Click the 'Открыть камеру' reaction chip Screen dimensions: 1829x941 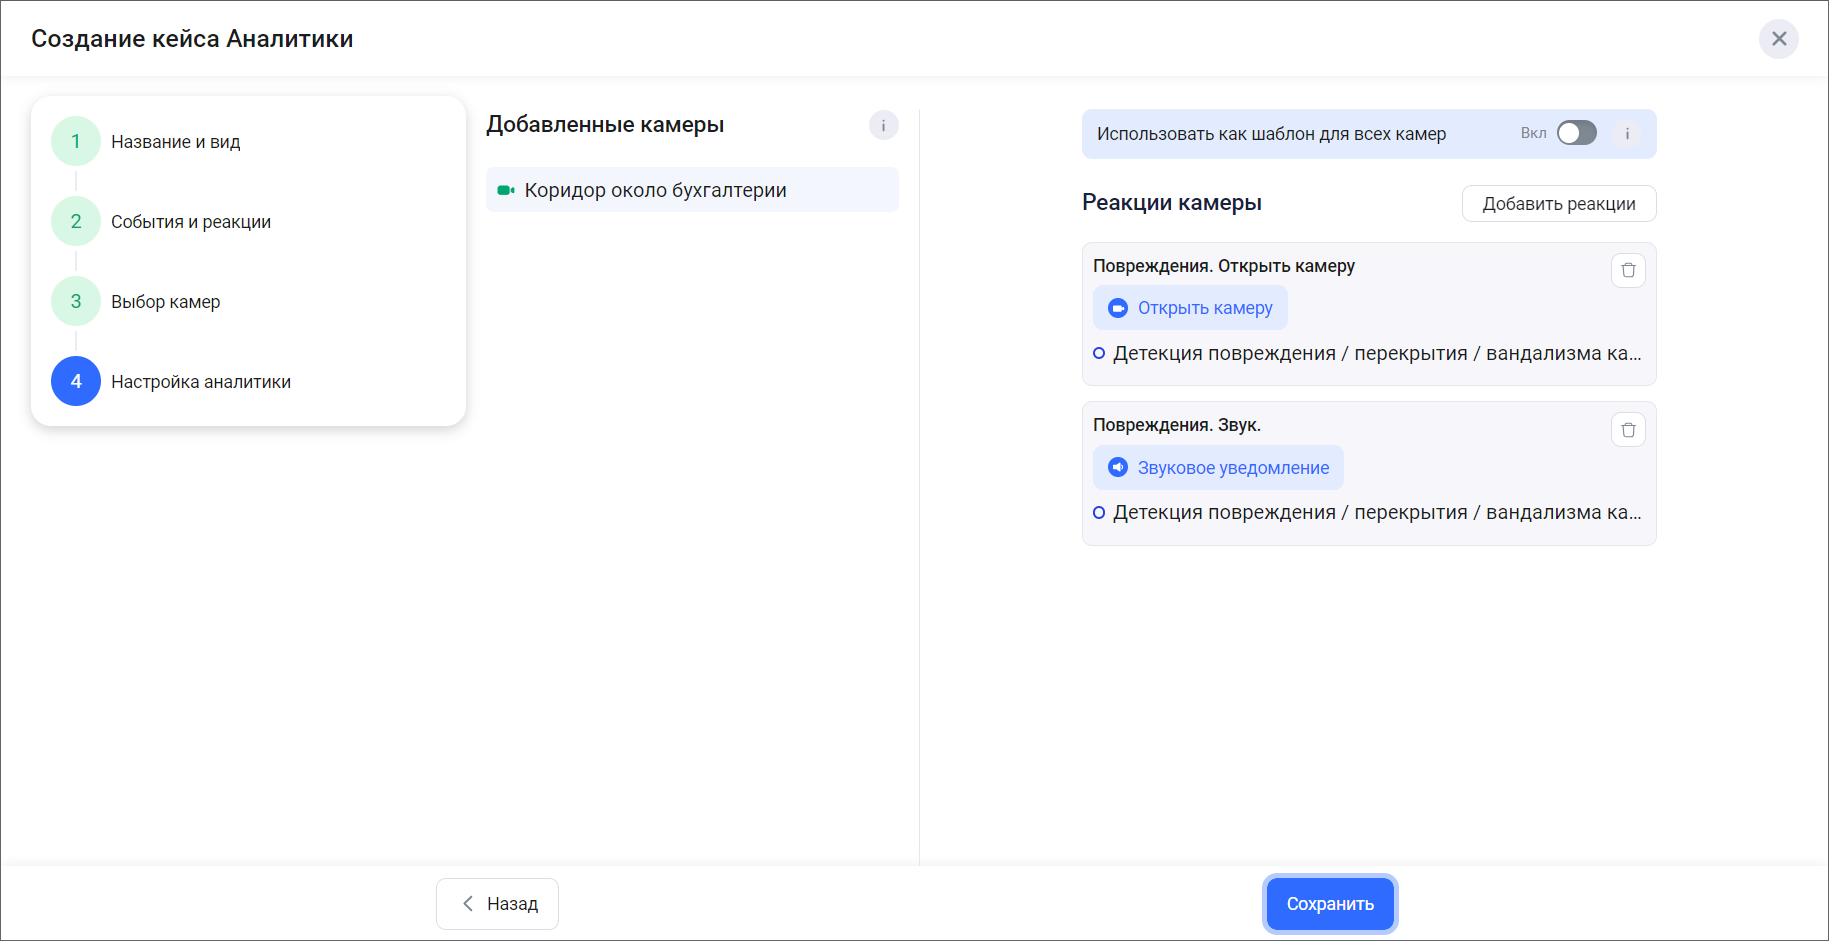(x=1190, y=308)
